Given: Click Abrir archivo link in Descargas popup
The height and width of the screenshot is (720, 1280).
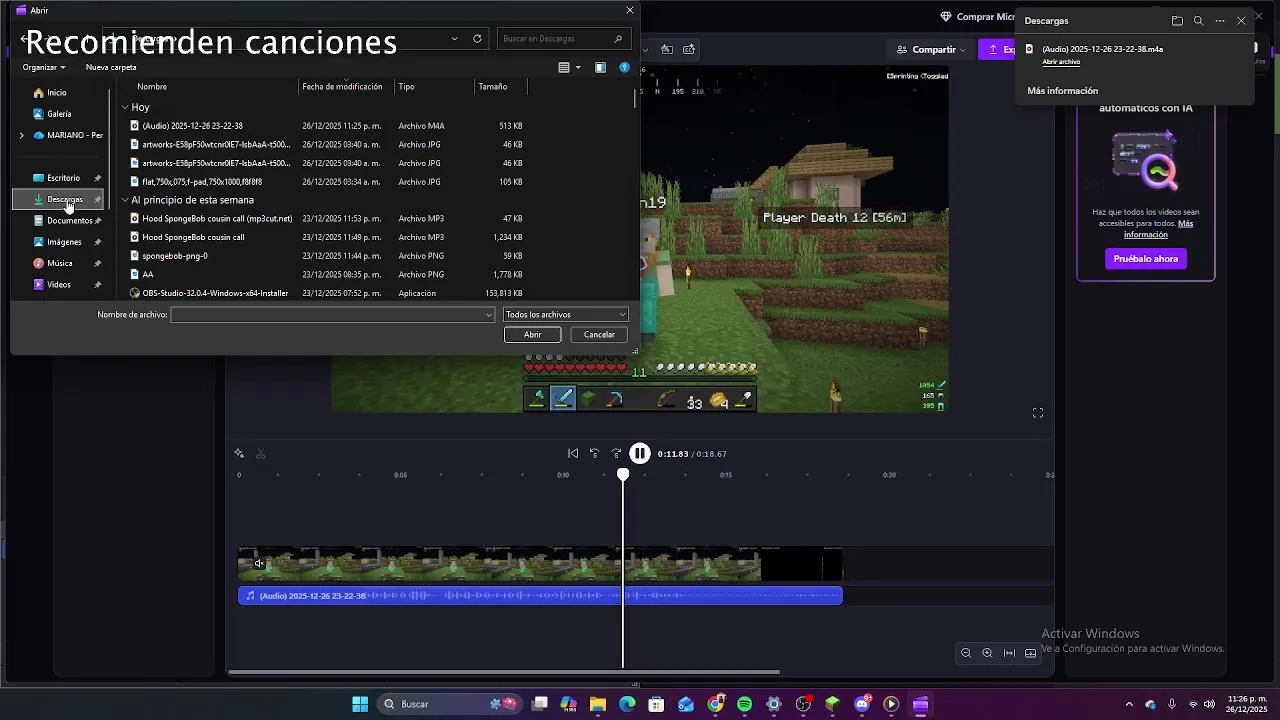Looking at the screenshot, I should coord(1061,62).
